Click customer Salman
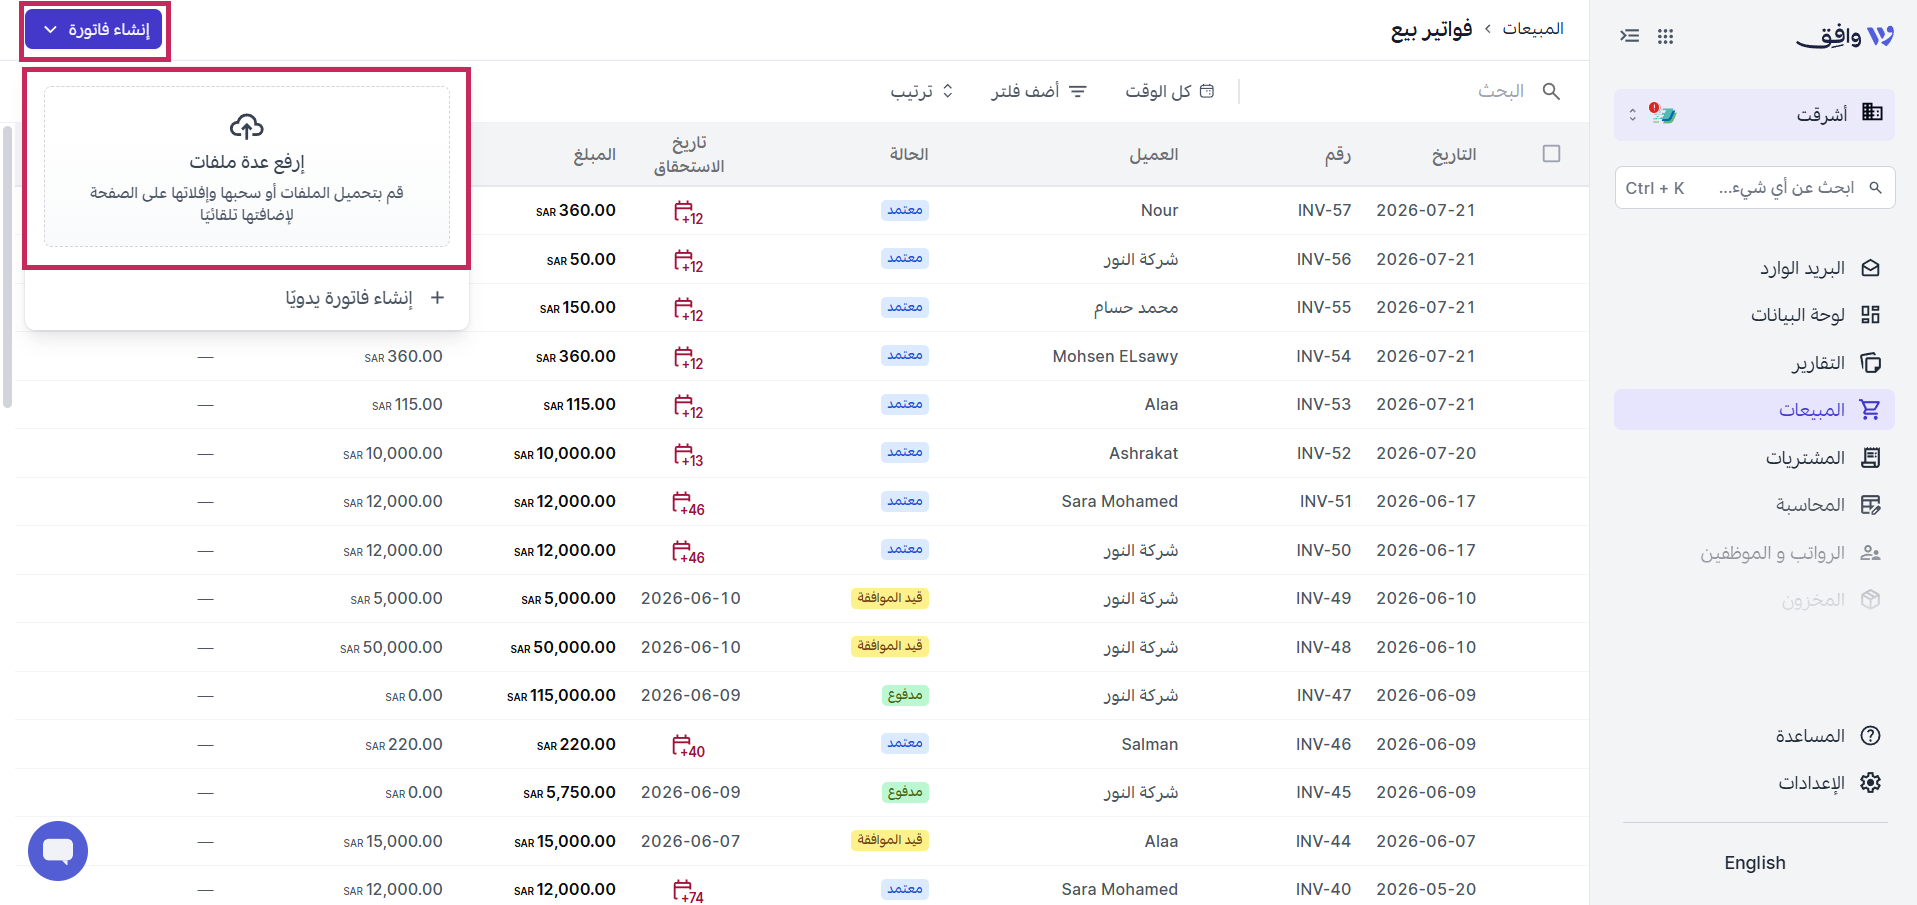Screen dimensions: 1917x905 pyautogui.click(x=1150, y=744)
